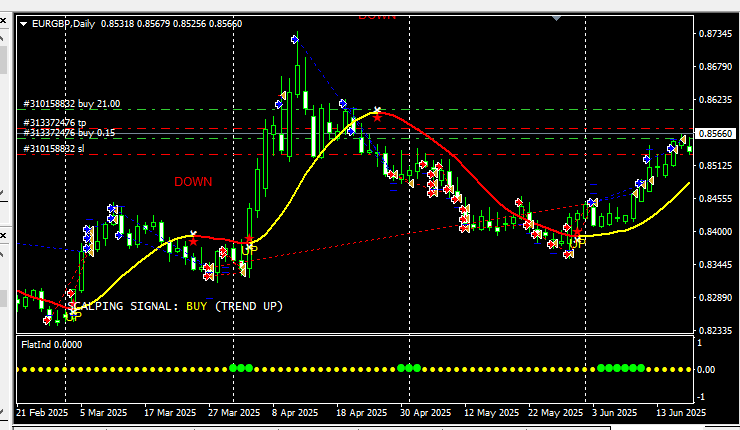Screen dimensions: 740x430
Task: Click the 0.85125 price axis label
Action: [x=713, y=166]
